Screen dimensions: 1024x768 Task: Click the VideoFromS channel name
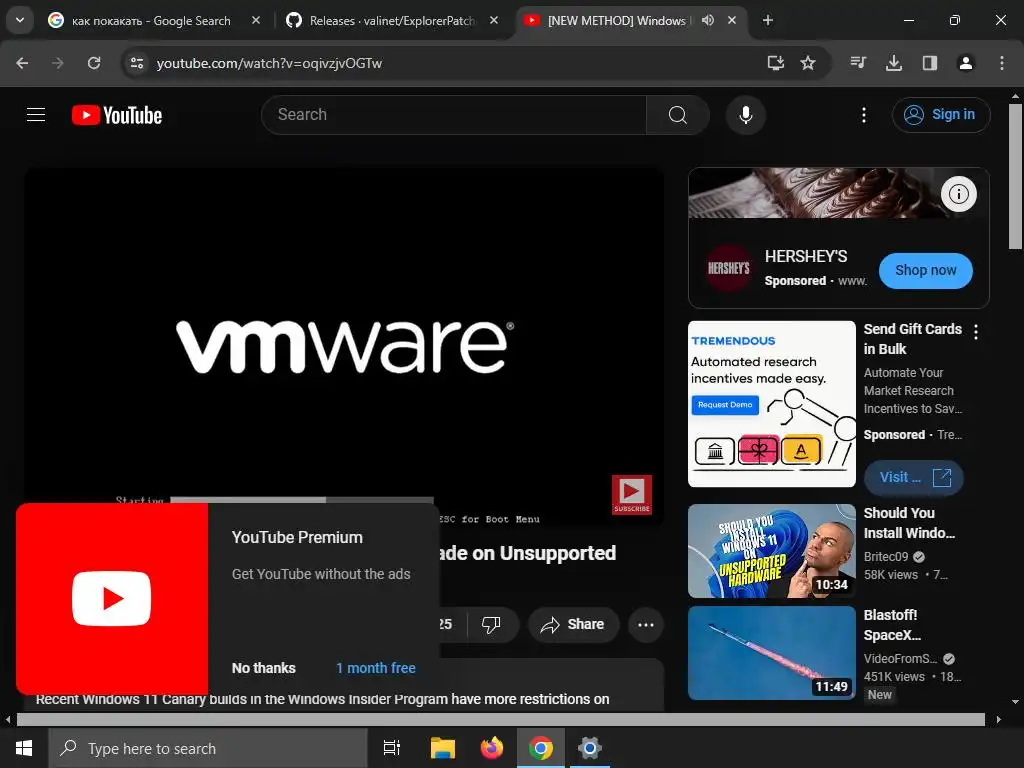tap(901, 658)
